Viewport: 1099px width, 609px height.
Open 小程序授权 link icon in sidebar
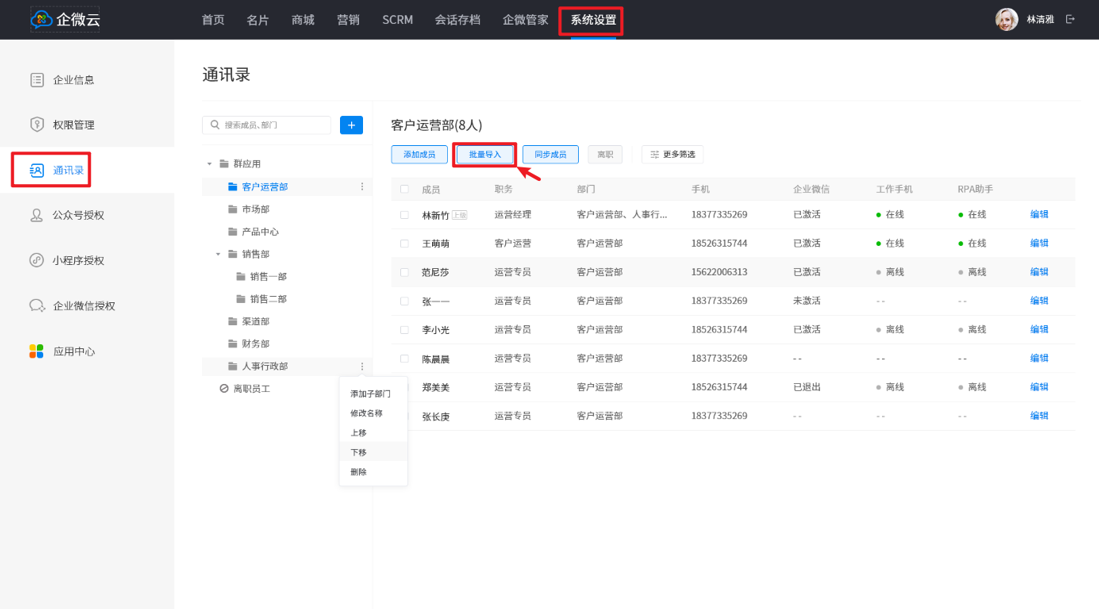(x=36, y=260)
